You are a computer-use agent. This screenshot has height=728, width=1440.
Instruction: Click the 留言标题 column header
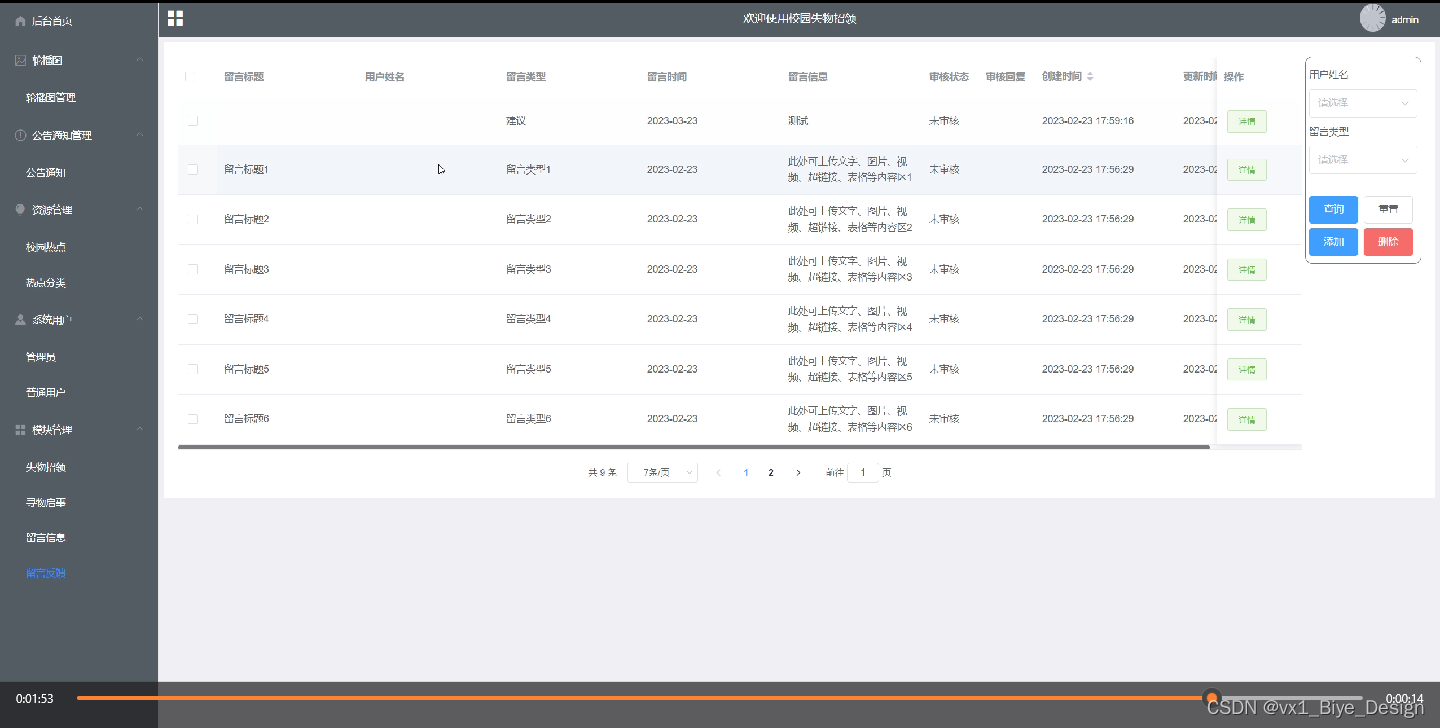click(244, 77)
